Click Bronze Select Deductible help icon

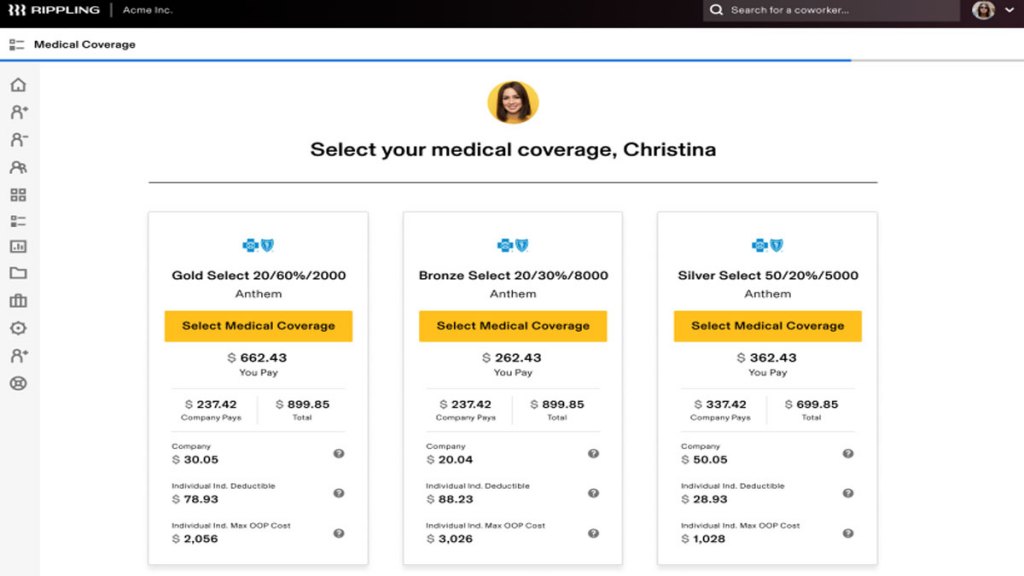[593, 493]
